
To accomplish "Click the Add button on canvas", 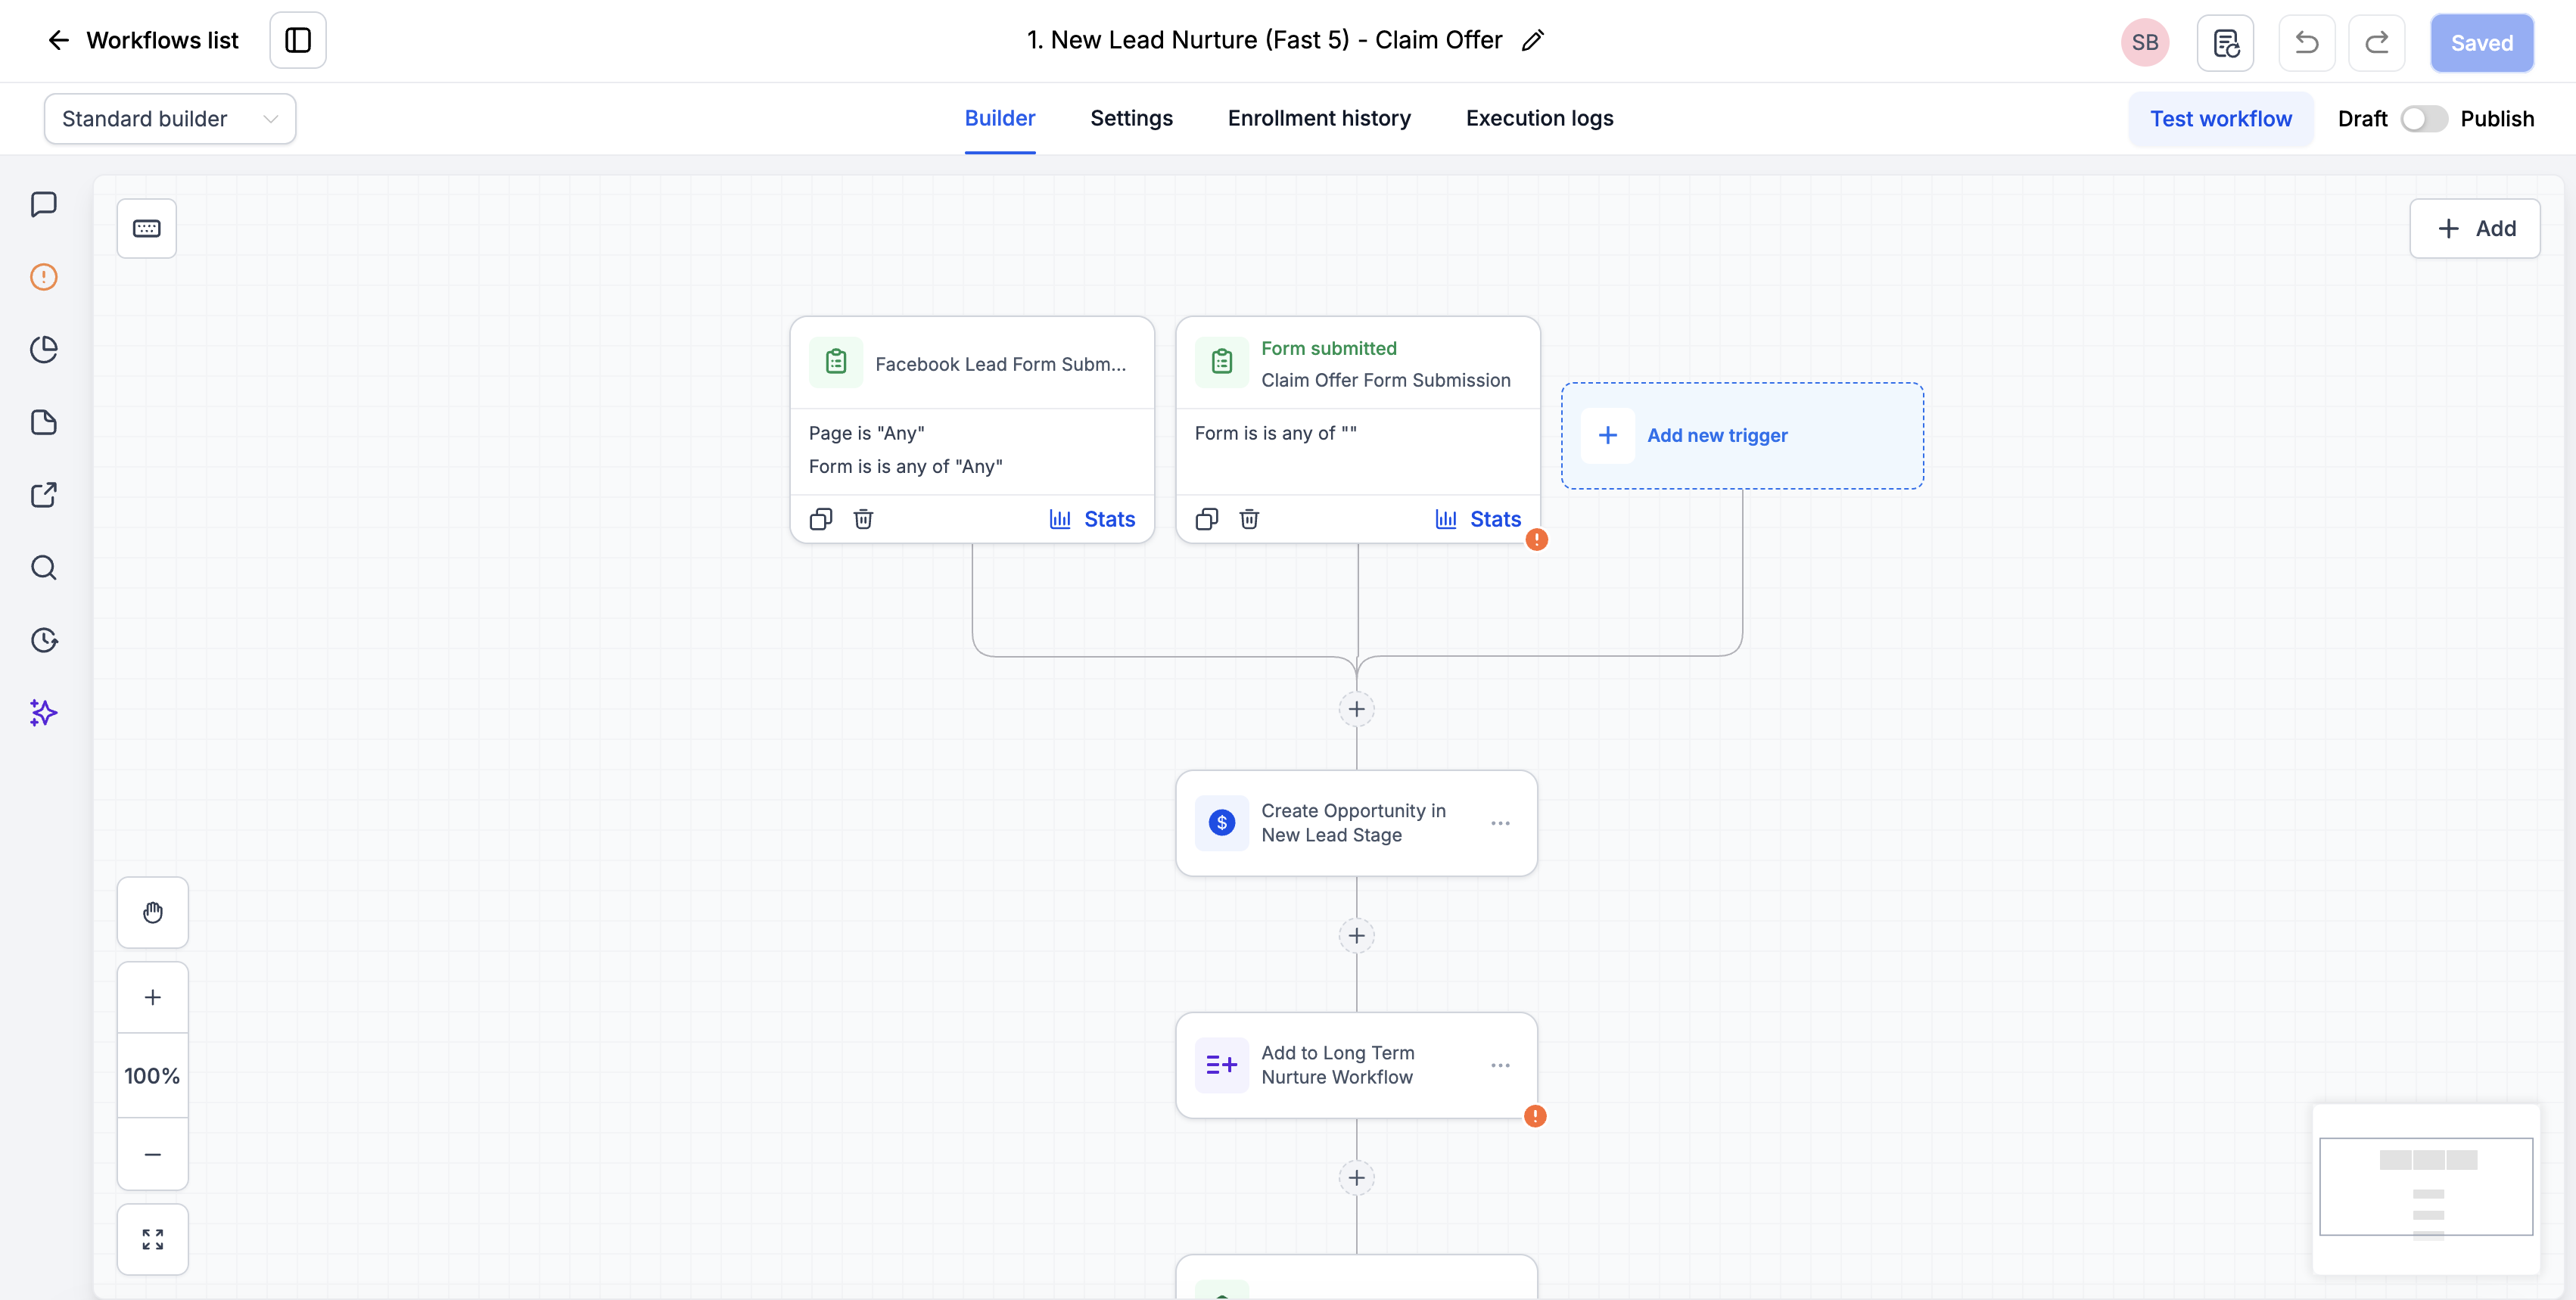I will point(2475,229).
